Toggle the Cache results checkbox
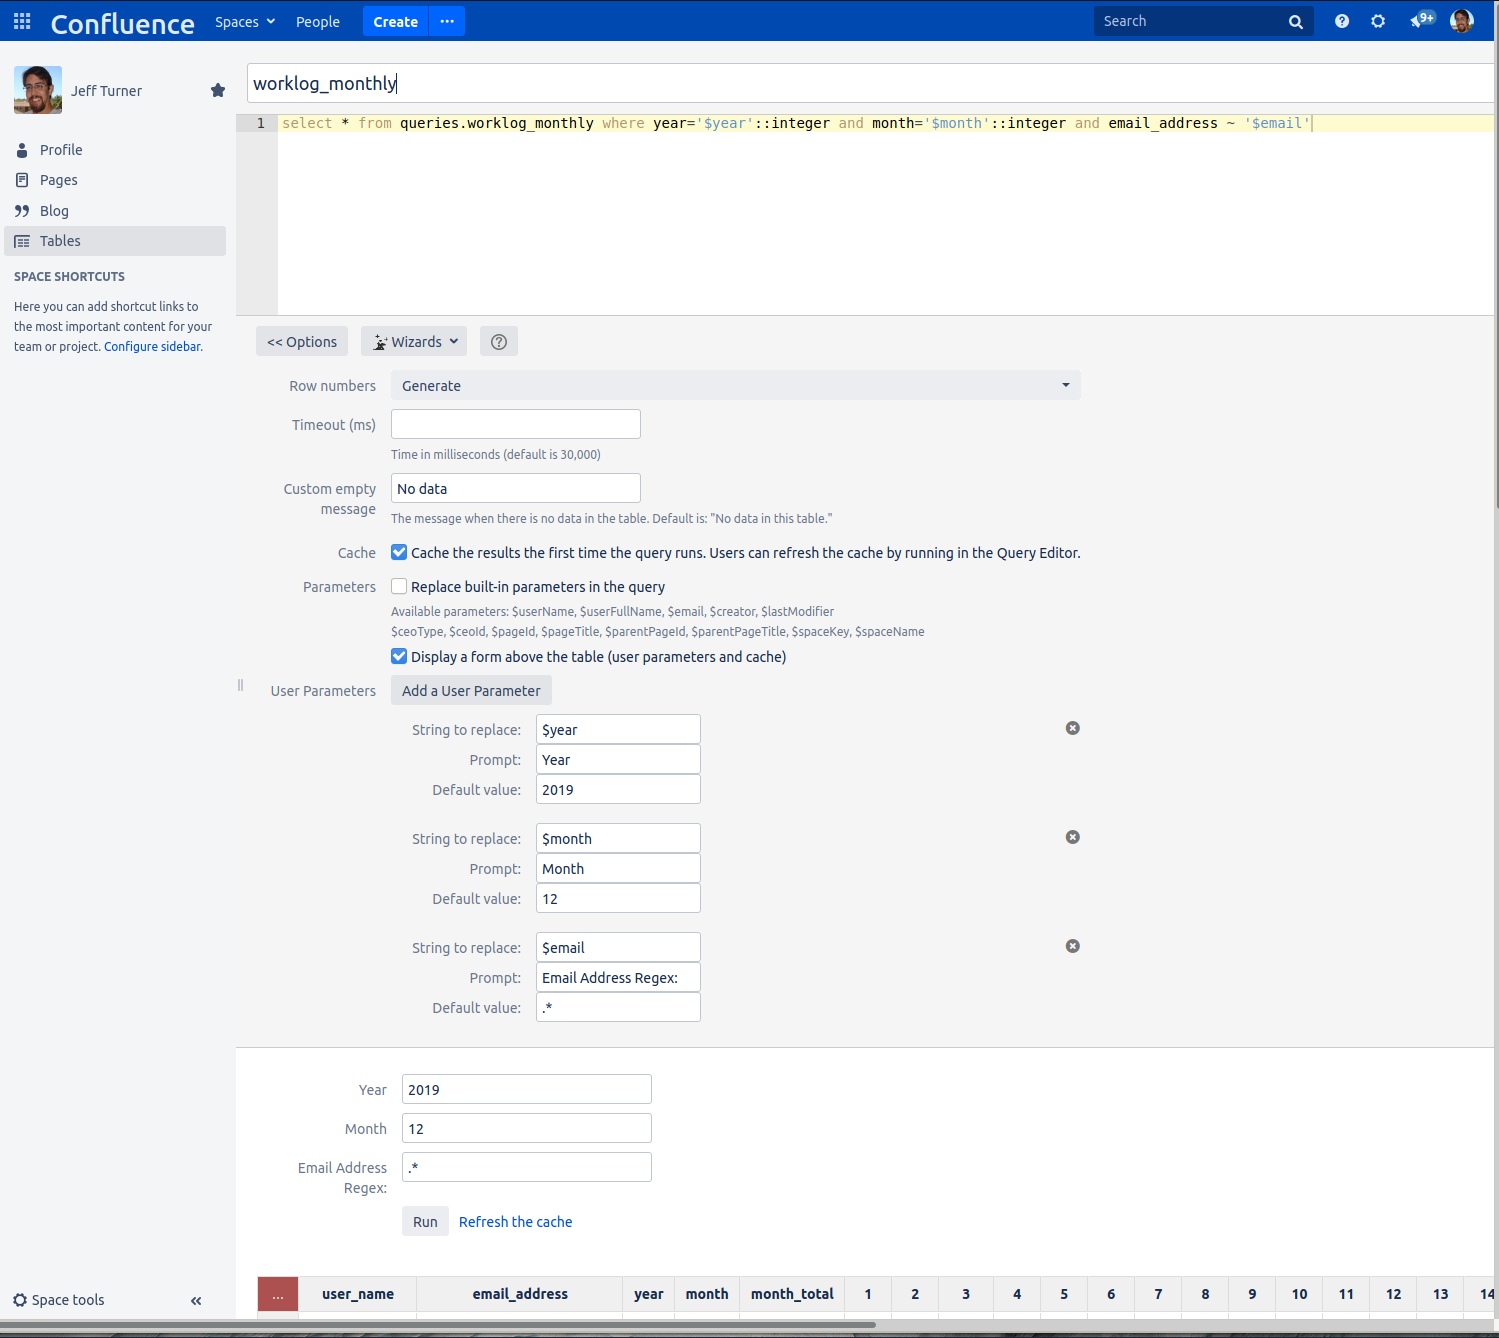The width and height of the screenshot is (1499, 1338). [x=399, y=553]
